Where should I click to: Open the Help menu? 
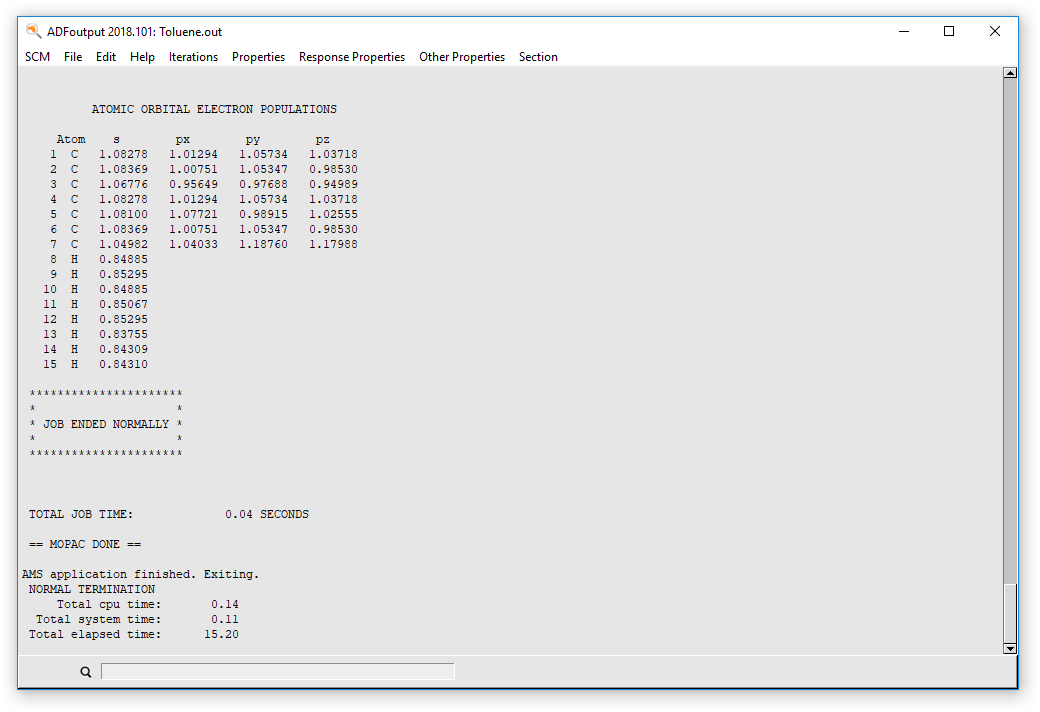(x=142, y=57)
